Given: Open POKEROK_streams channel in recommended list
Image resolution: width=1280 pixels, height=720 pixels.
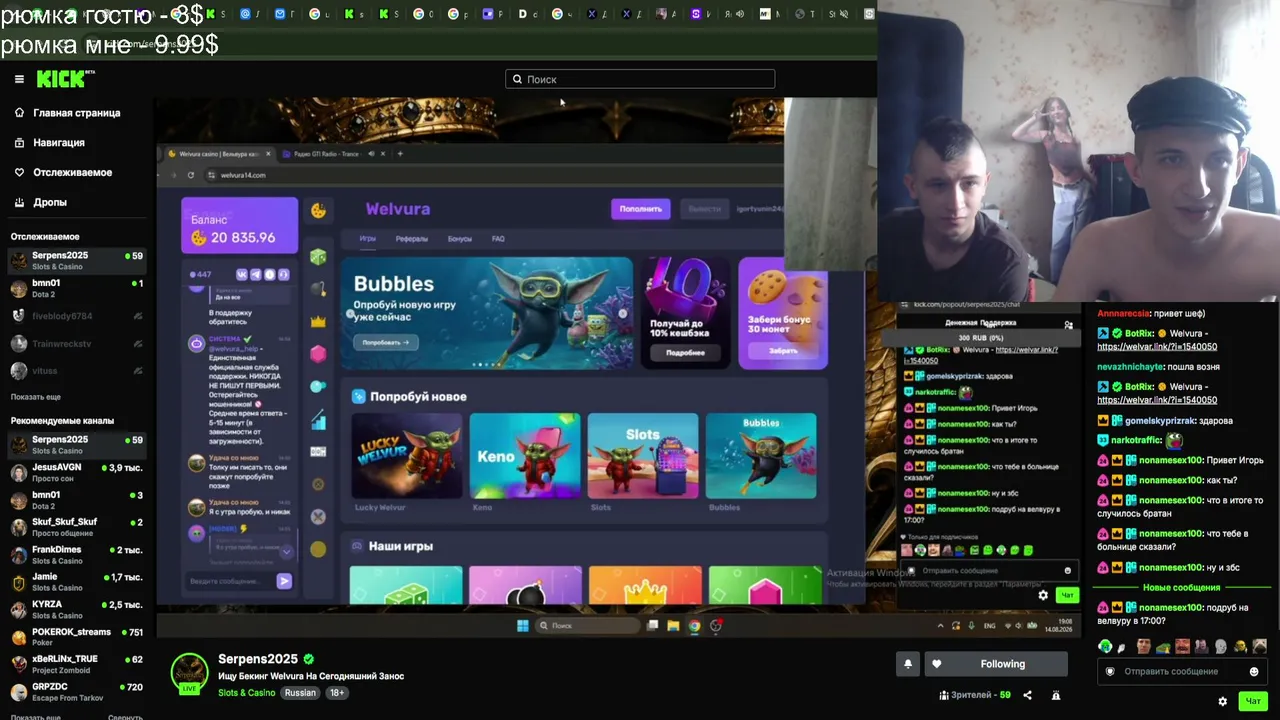Looking at the screenshot, I should (76, 637).
